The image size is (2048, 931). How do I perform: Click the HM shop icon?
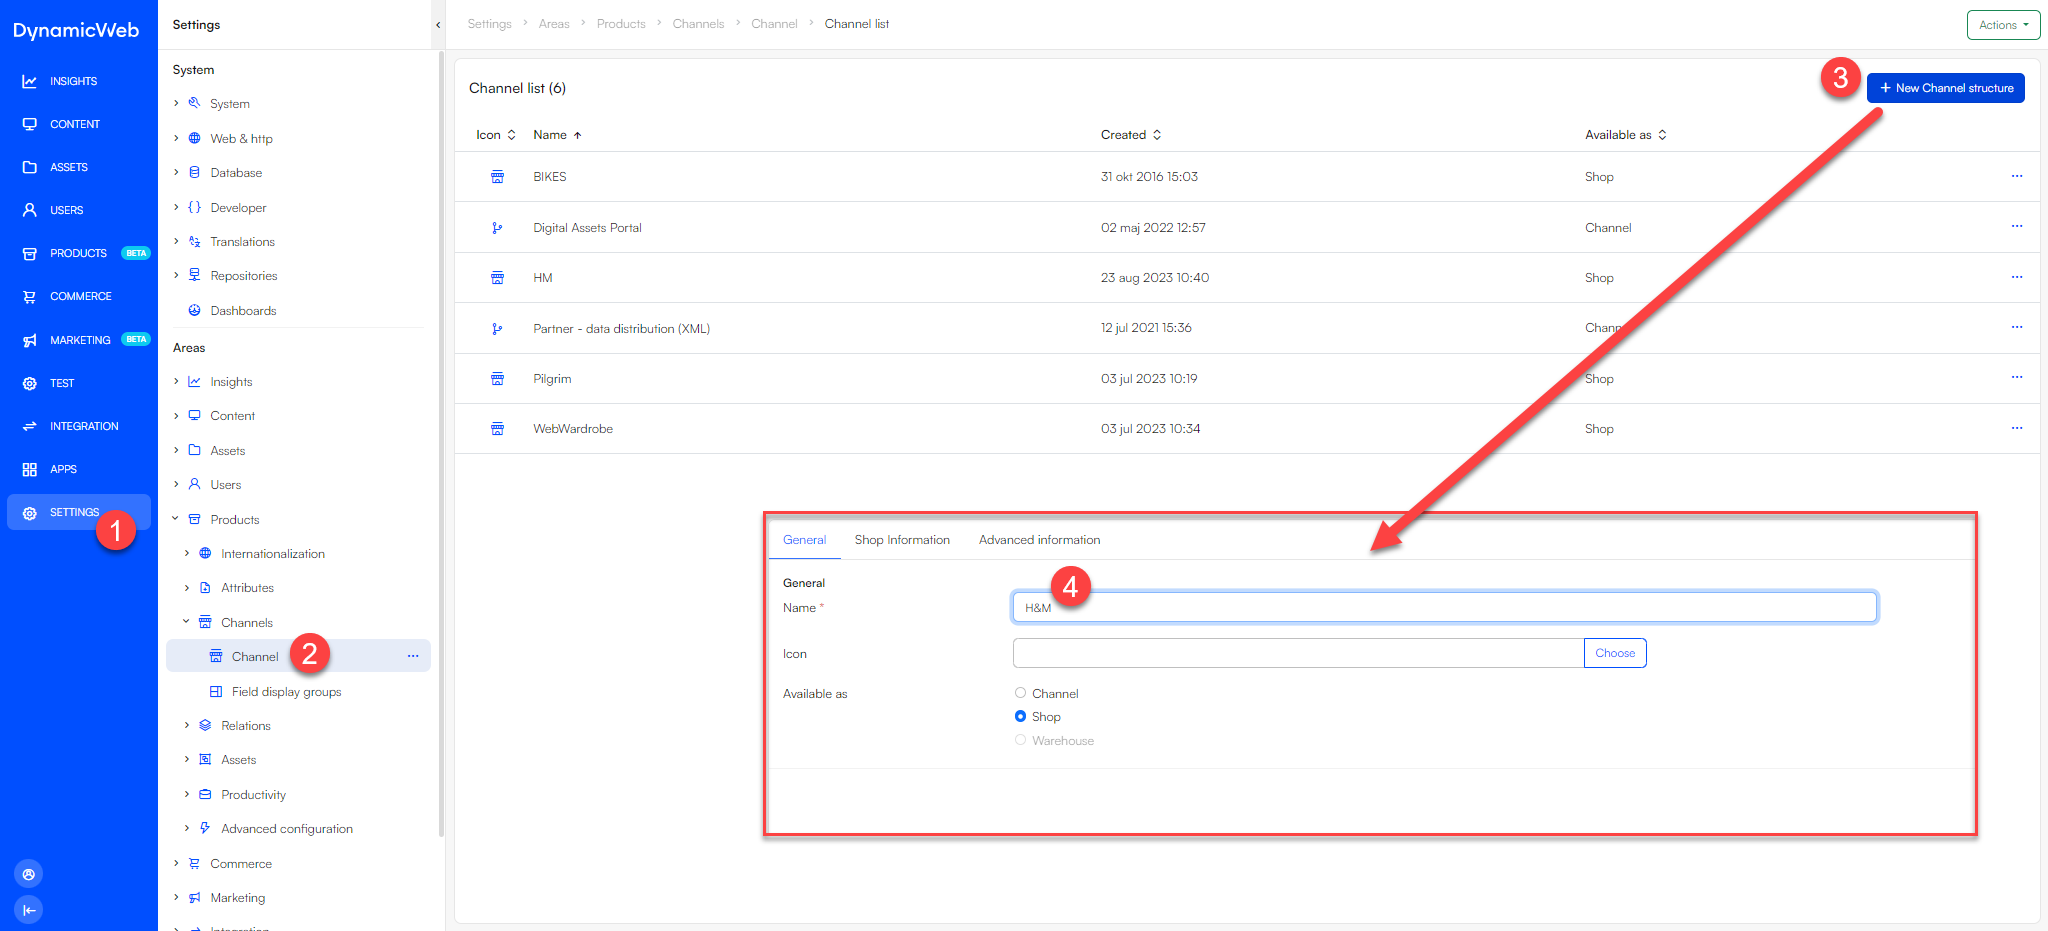point(497,278)
